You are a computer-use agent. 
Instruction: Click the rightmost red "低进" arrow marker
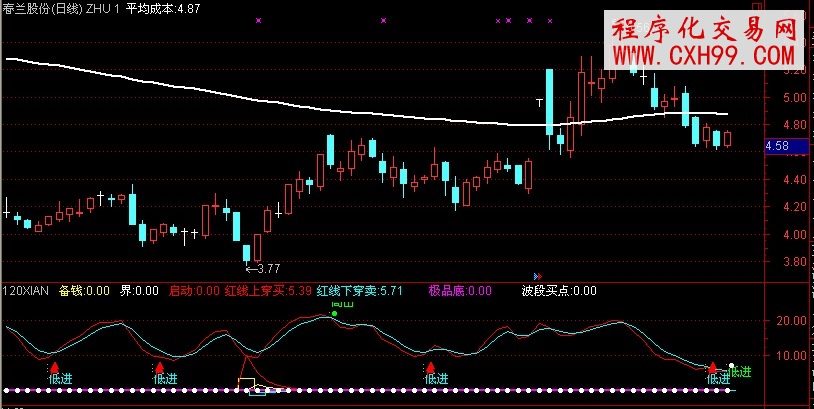point(713,368)
